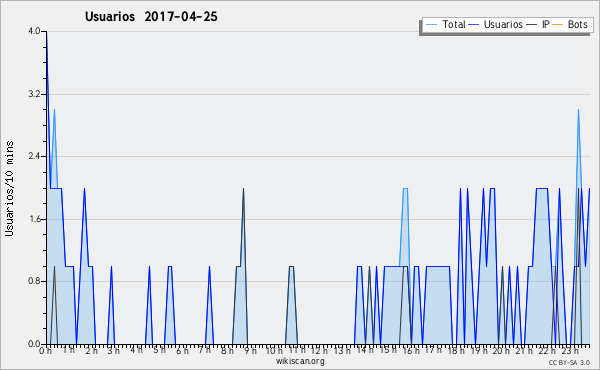
Task: Click the y-axis value 4.0
Action: point(34,31)
